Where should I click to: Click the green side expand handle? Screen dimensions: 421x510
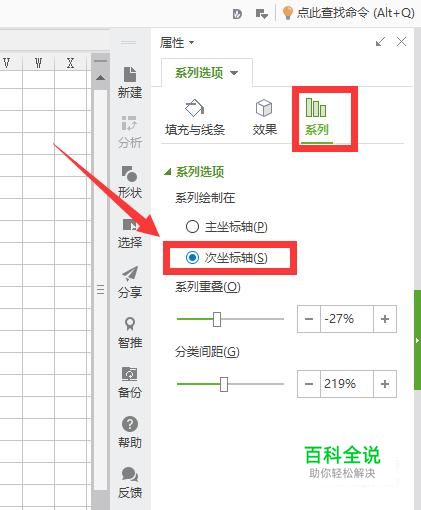[417, 340]
